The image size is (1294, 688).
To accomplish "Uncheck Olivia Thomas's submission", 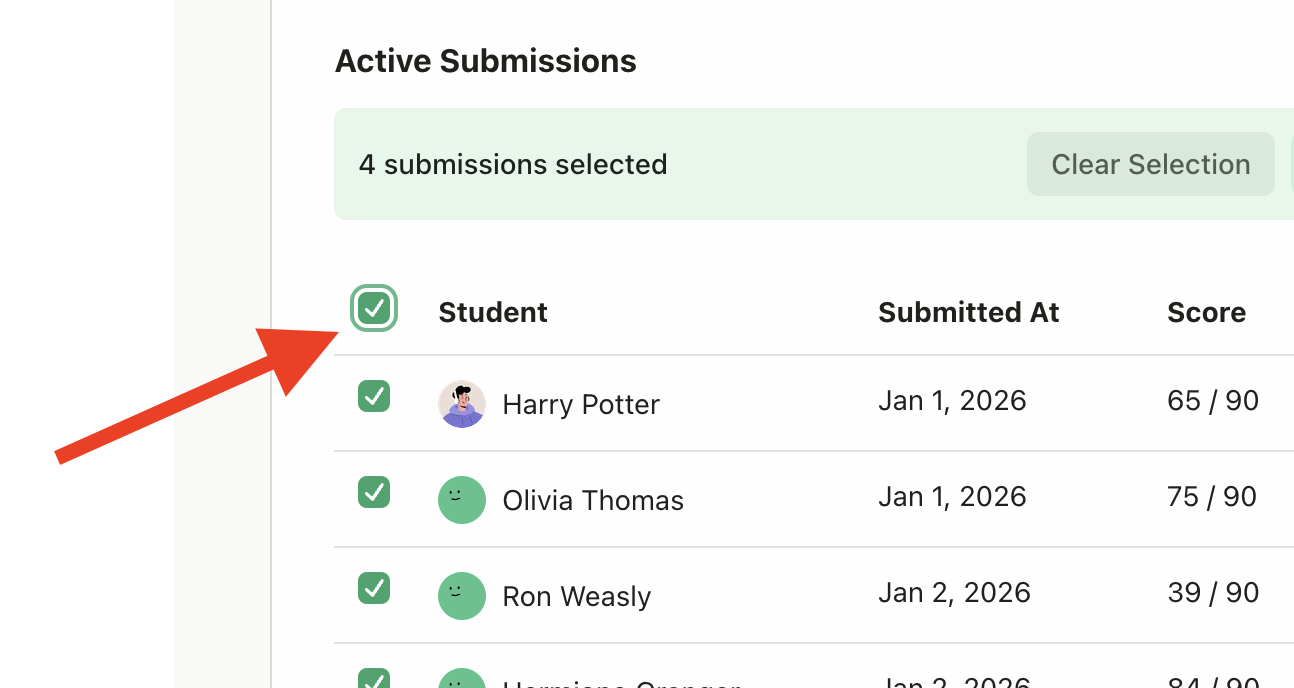I will point(374,491).
